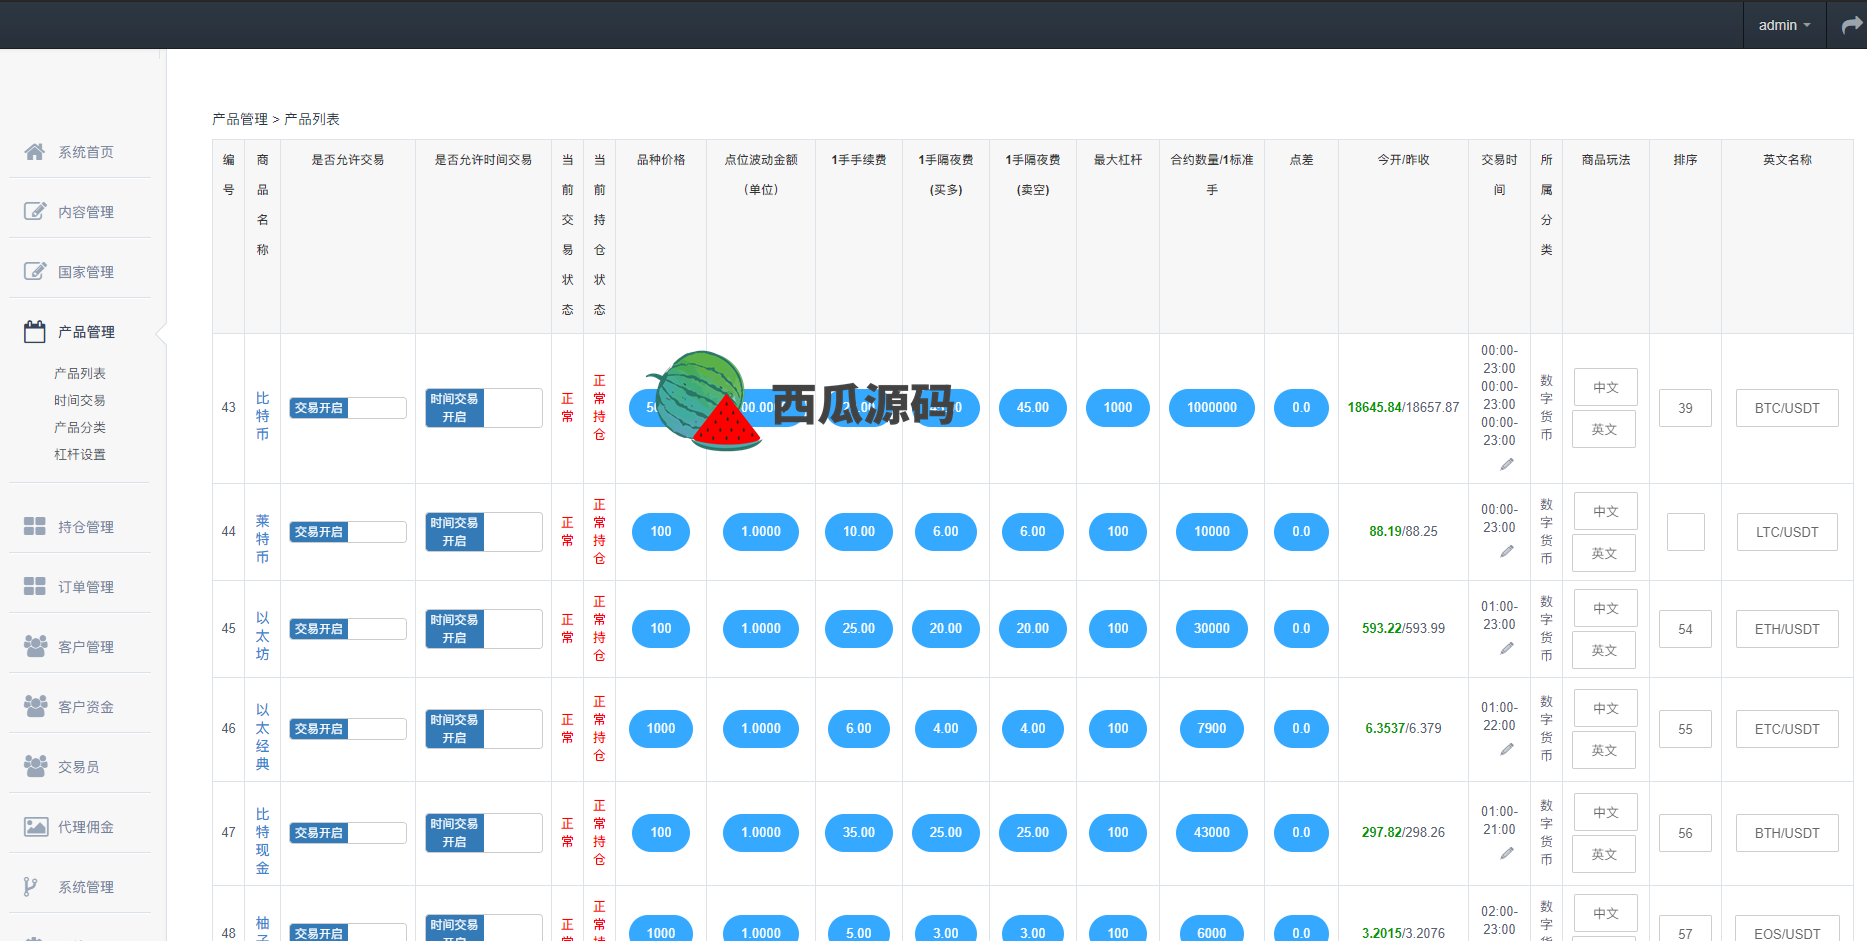This screenshot has height=941, width=1867.
Task: Edit trading time pencil for row 44
Action: click(x=1507, y=551)
